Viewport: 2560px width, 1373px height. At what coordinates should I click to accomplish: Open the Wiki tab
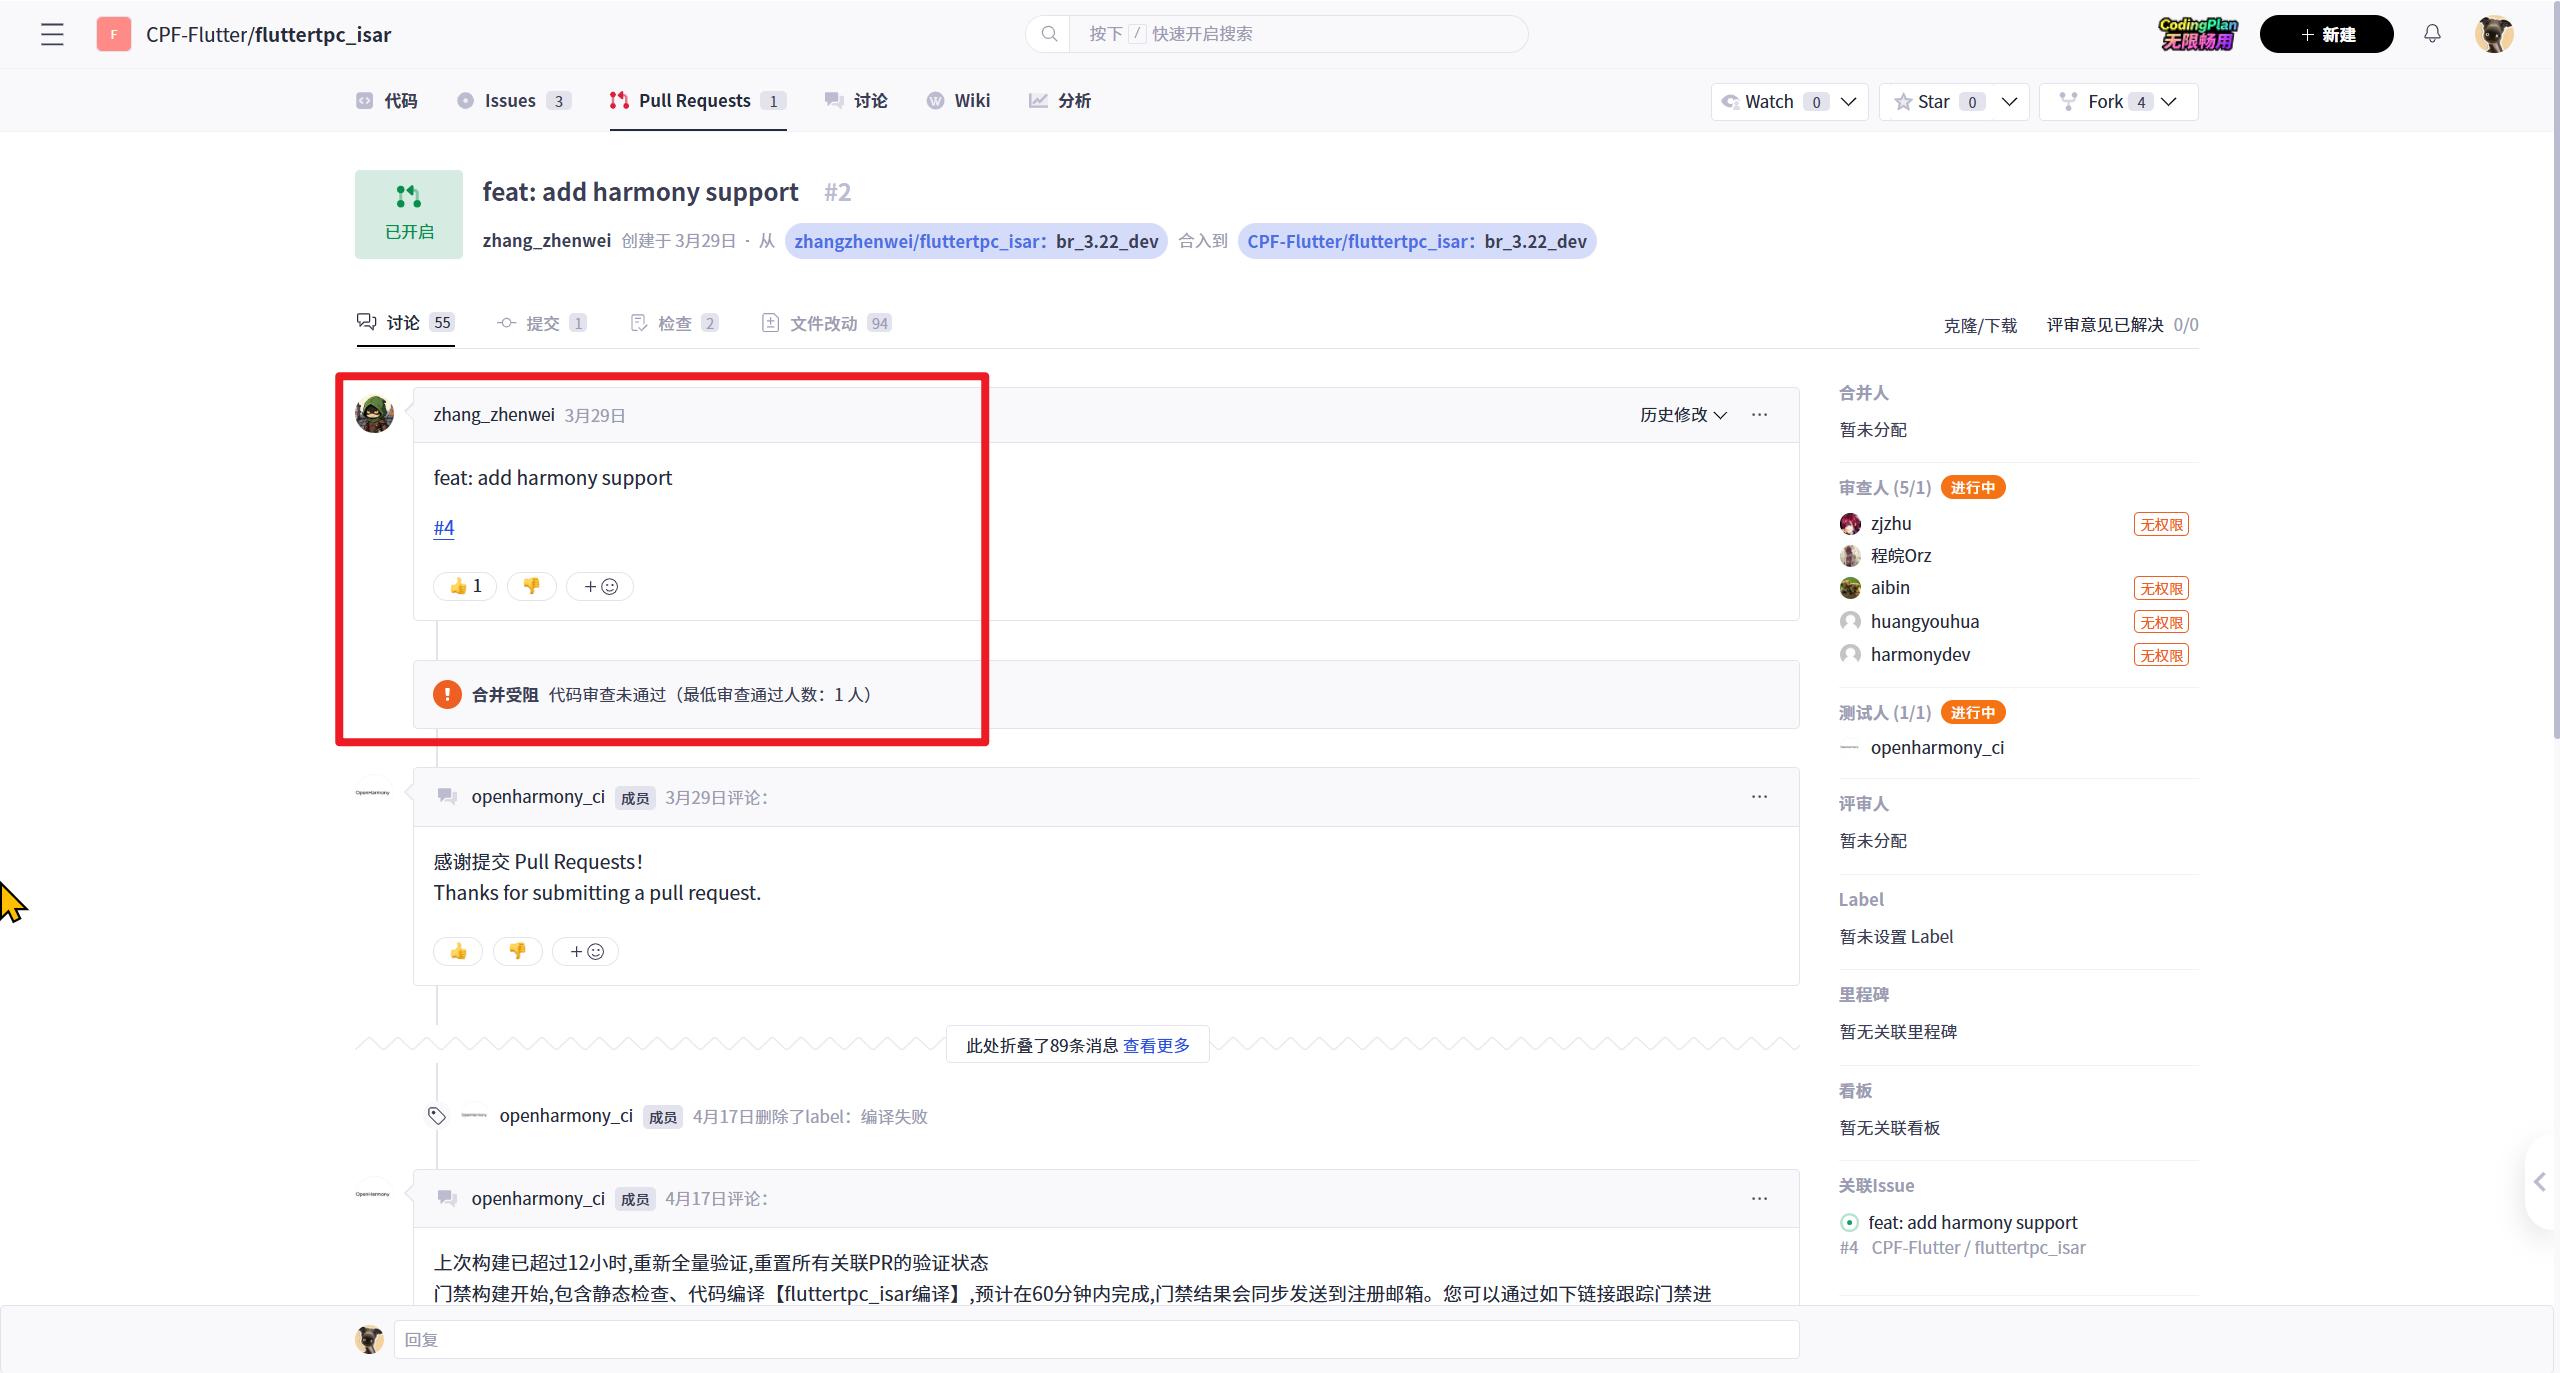click(958, 101)
